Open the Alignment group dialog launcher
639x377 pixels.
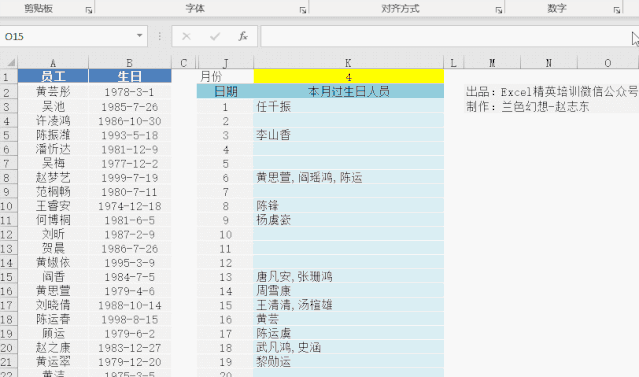[498, 10]
